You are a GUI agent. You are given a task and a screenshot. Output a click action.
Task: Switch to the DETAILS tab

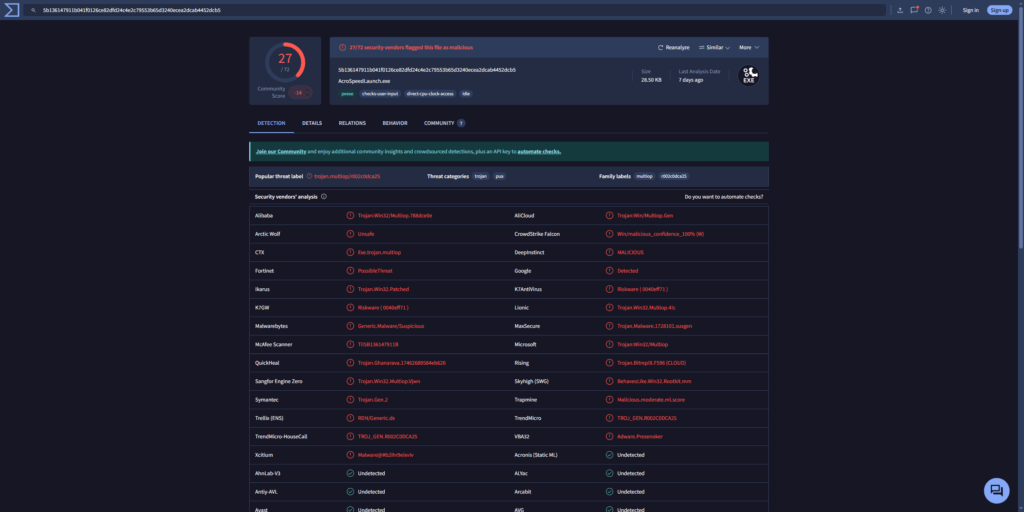[312, 123]
